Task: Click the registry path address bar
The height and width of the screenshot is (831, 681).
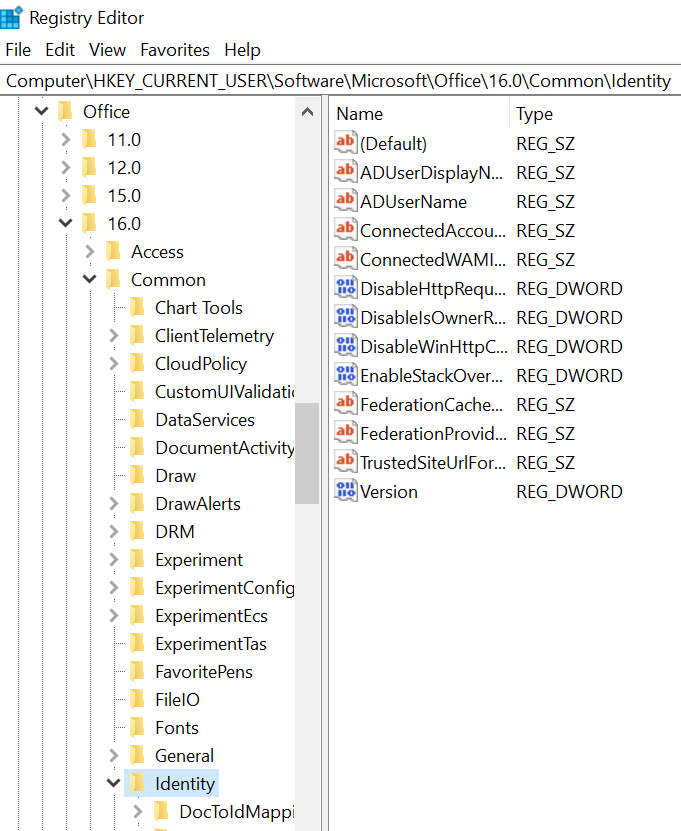Action: click(x=340, y=81)
